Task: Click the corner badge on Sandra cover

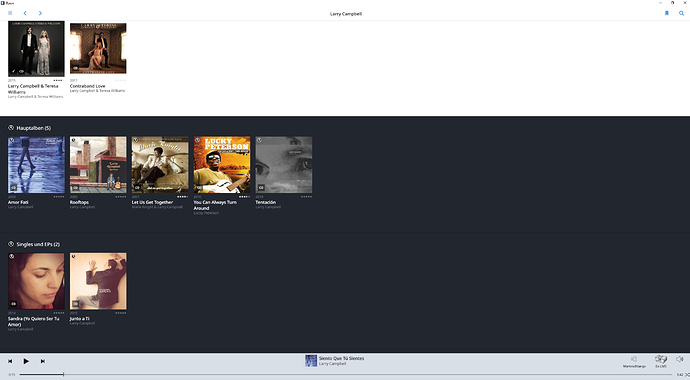Action: pyautogui.click(x=12, y=256)
